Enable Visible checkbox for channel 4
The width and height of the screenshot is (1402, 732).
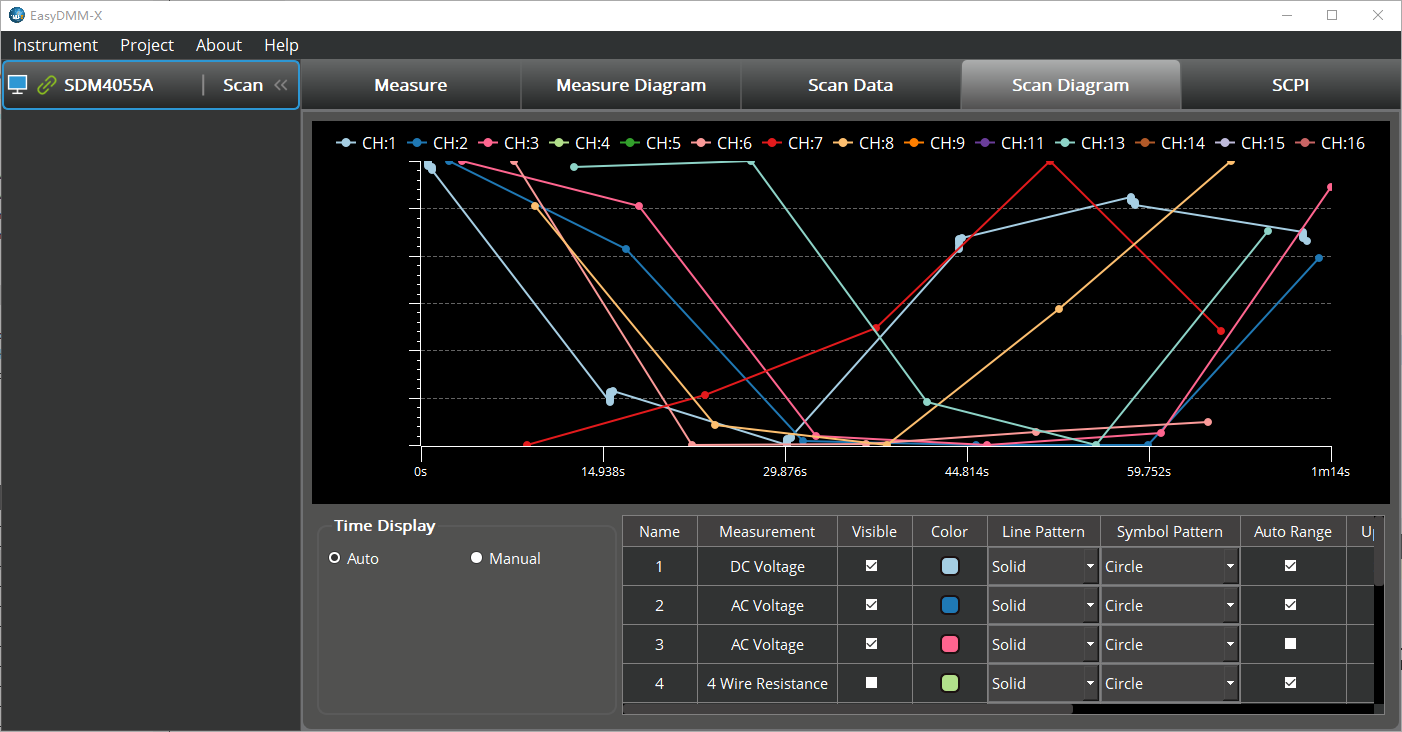click(x=872, y=683)
